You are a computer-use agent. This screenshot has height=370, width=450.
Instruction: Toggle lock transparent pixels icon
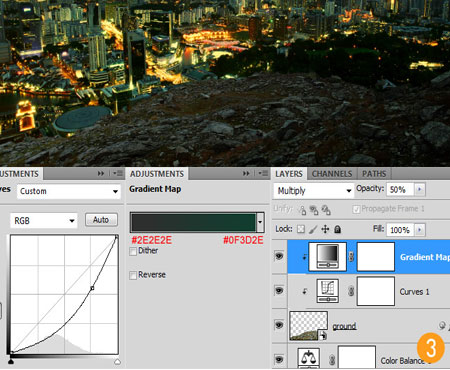[x=301, y=229]
